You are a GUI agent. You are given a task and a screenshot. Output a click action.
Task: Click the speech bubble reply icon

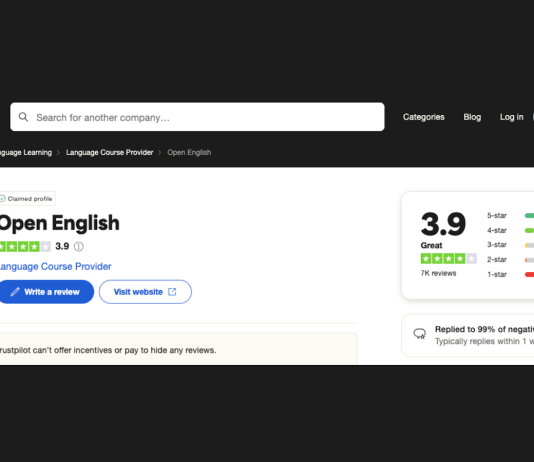click(420, 334)
